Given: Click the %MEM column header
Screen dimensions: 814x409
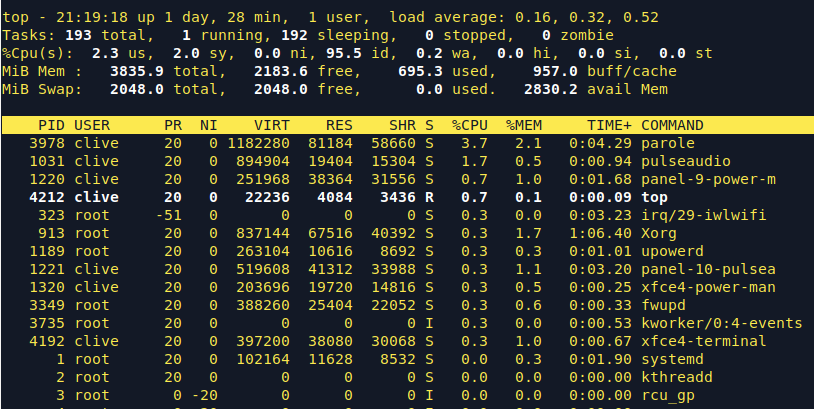Looking at the screenshot, I should point(524,126).
